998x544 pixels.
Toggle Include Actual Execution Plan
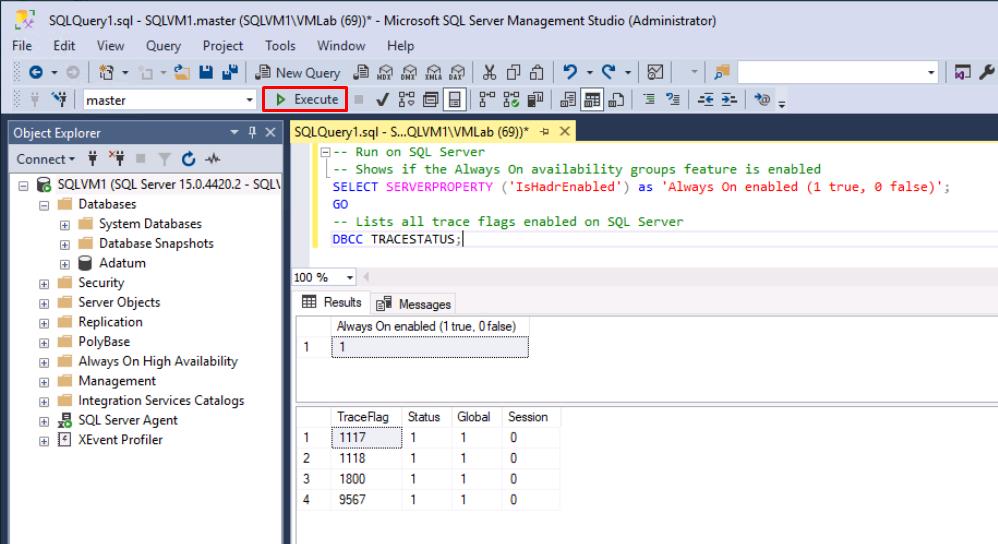click(487, 100)
